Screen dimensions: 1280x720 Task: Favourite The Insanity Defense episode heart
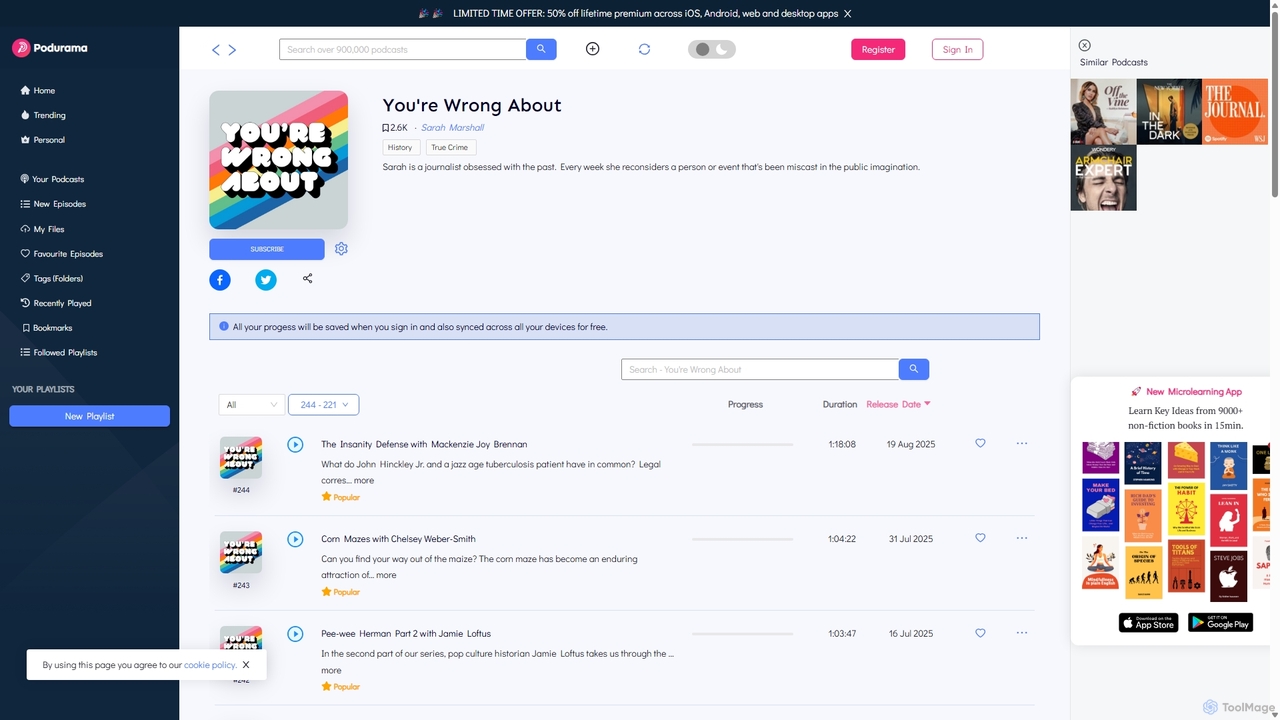pyautogui.click(x=980, y=443)
